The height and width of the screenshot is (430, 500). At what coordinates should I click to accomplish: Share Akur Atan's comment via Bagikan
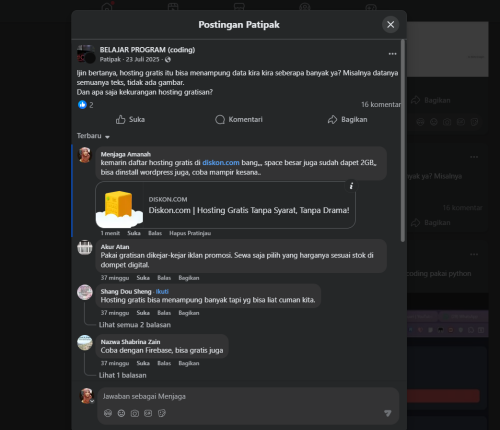tap(189, 278)
